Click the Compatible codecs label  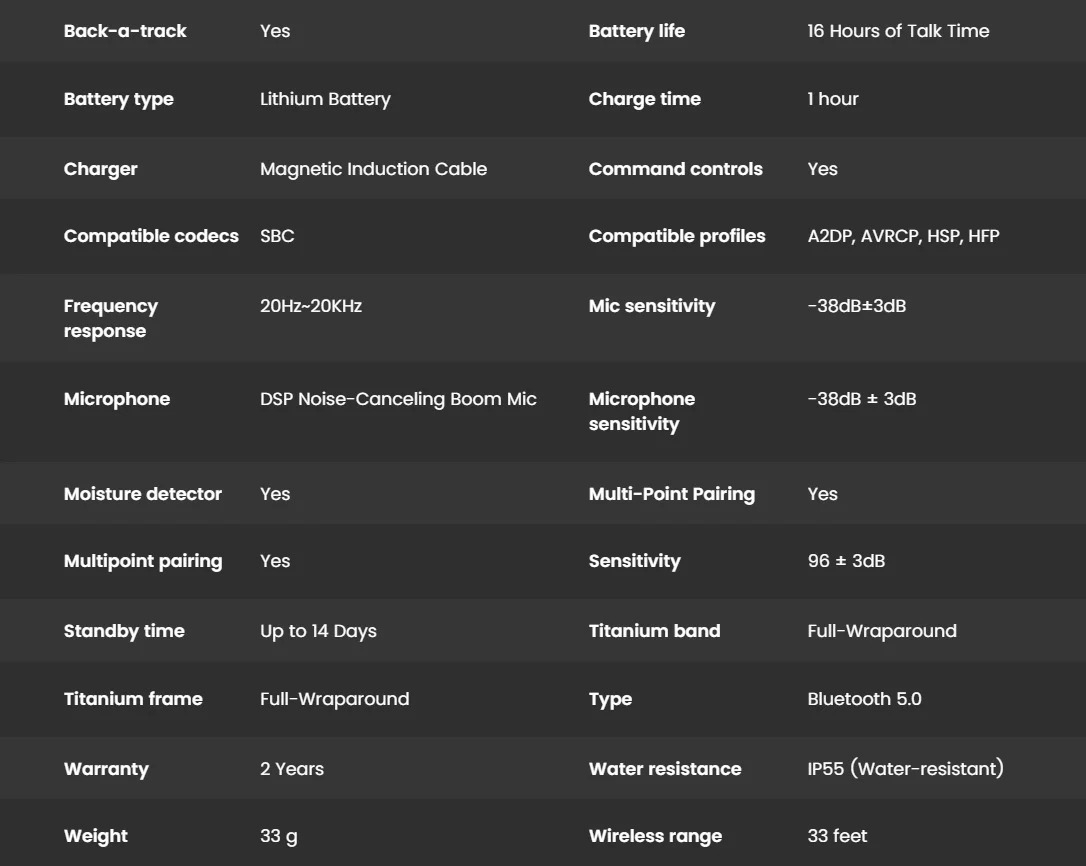click(151, 236)
